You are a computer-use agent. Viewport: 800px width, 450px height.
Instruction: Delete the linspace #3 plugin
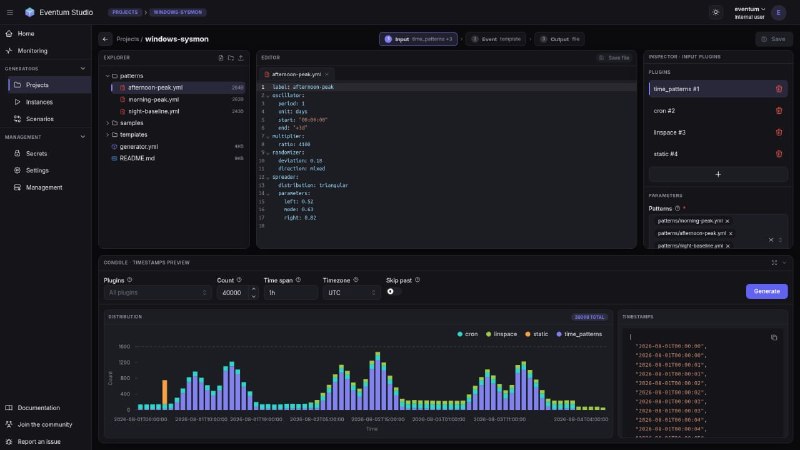779,132
